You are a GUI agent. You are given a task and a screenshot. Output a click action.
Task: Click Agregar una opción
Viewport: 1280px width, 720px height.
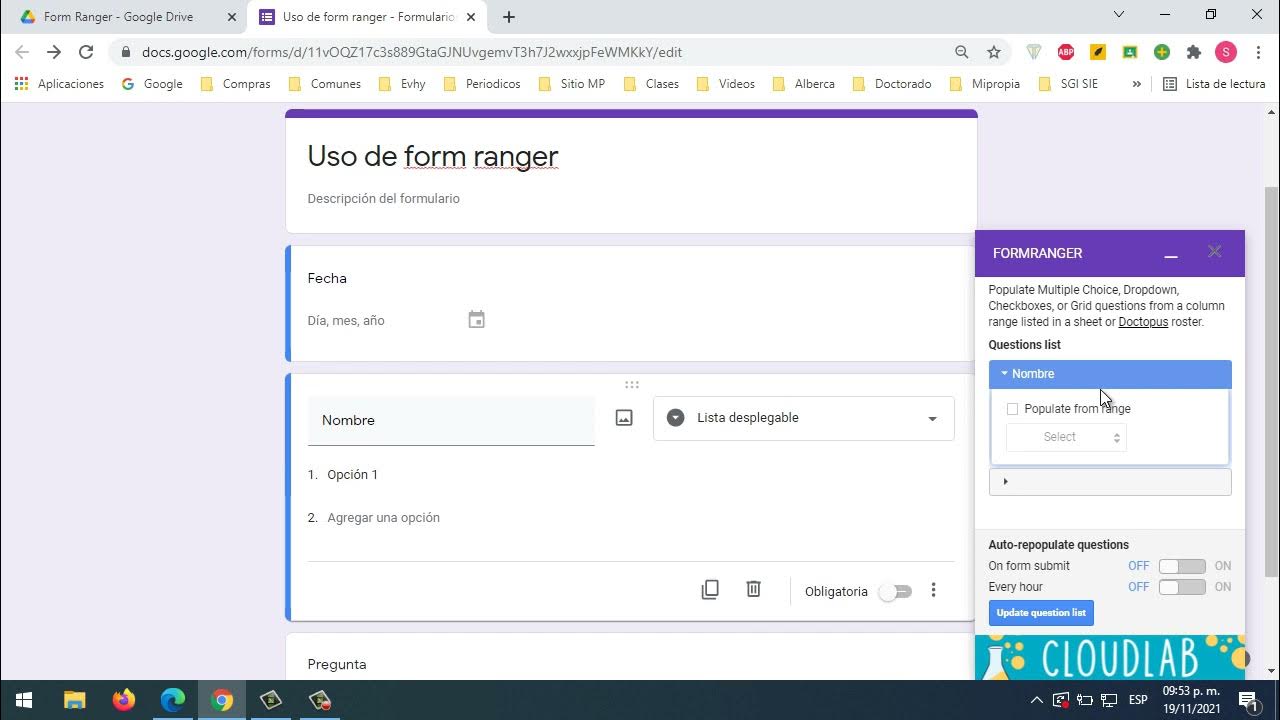point(384,518)
